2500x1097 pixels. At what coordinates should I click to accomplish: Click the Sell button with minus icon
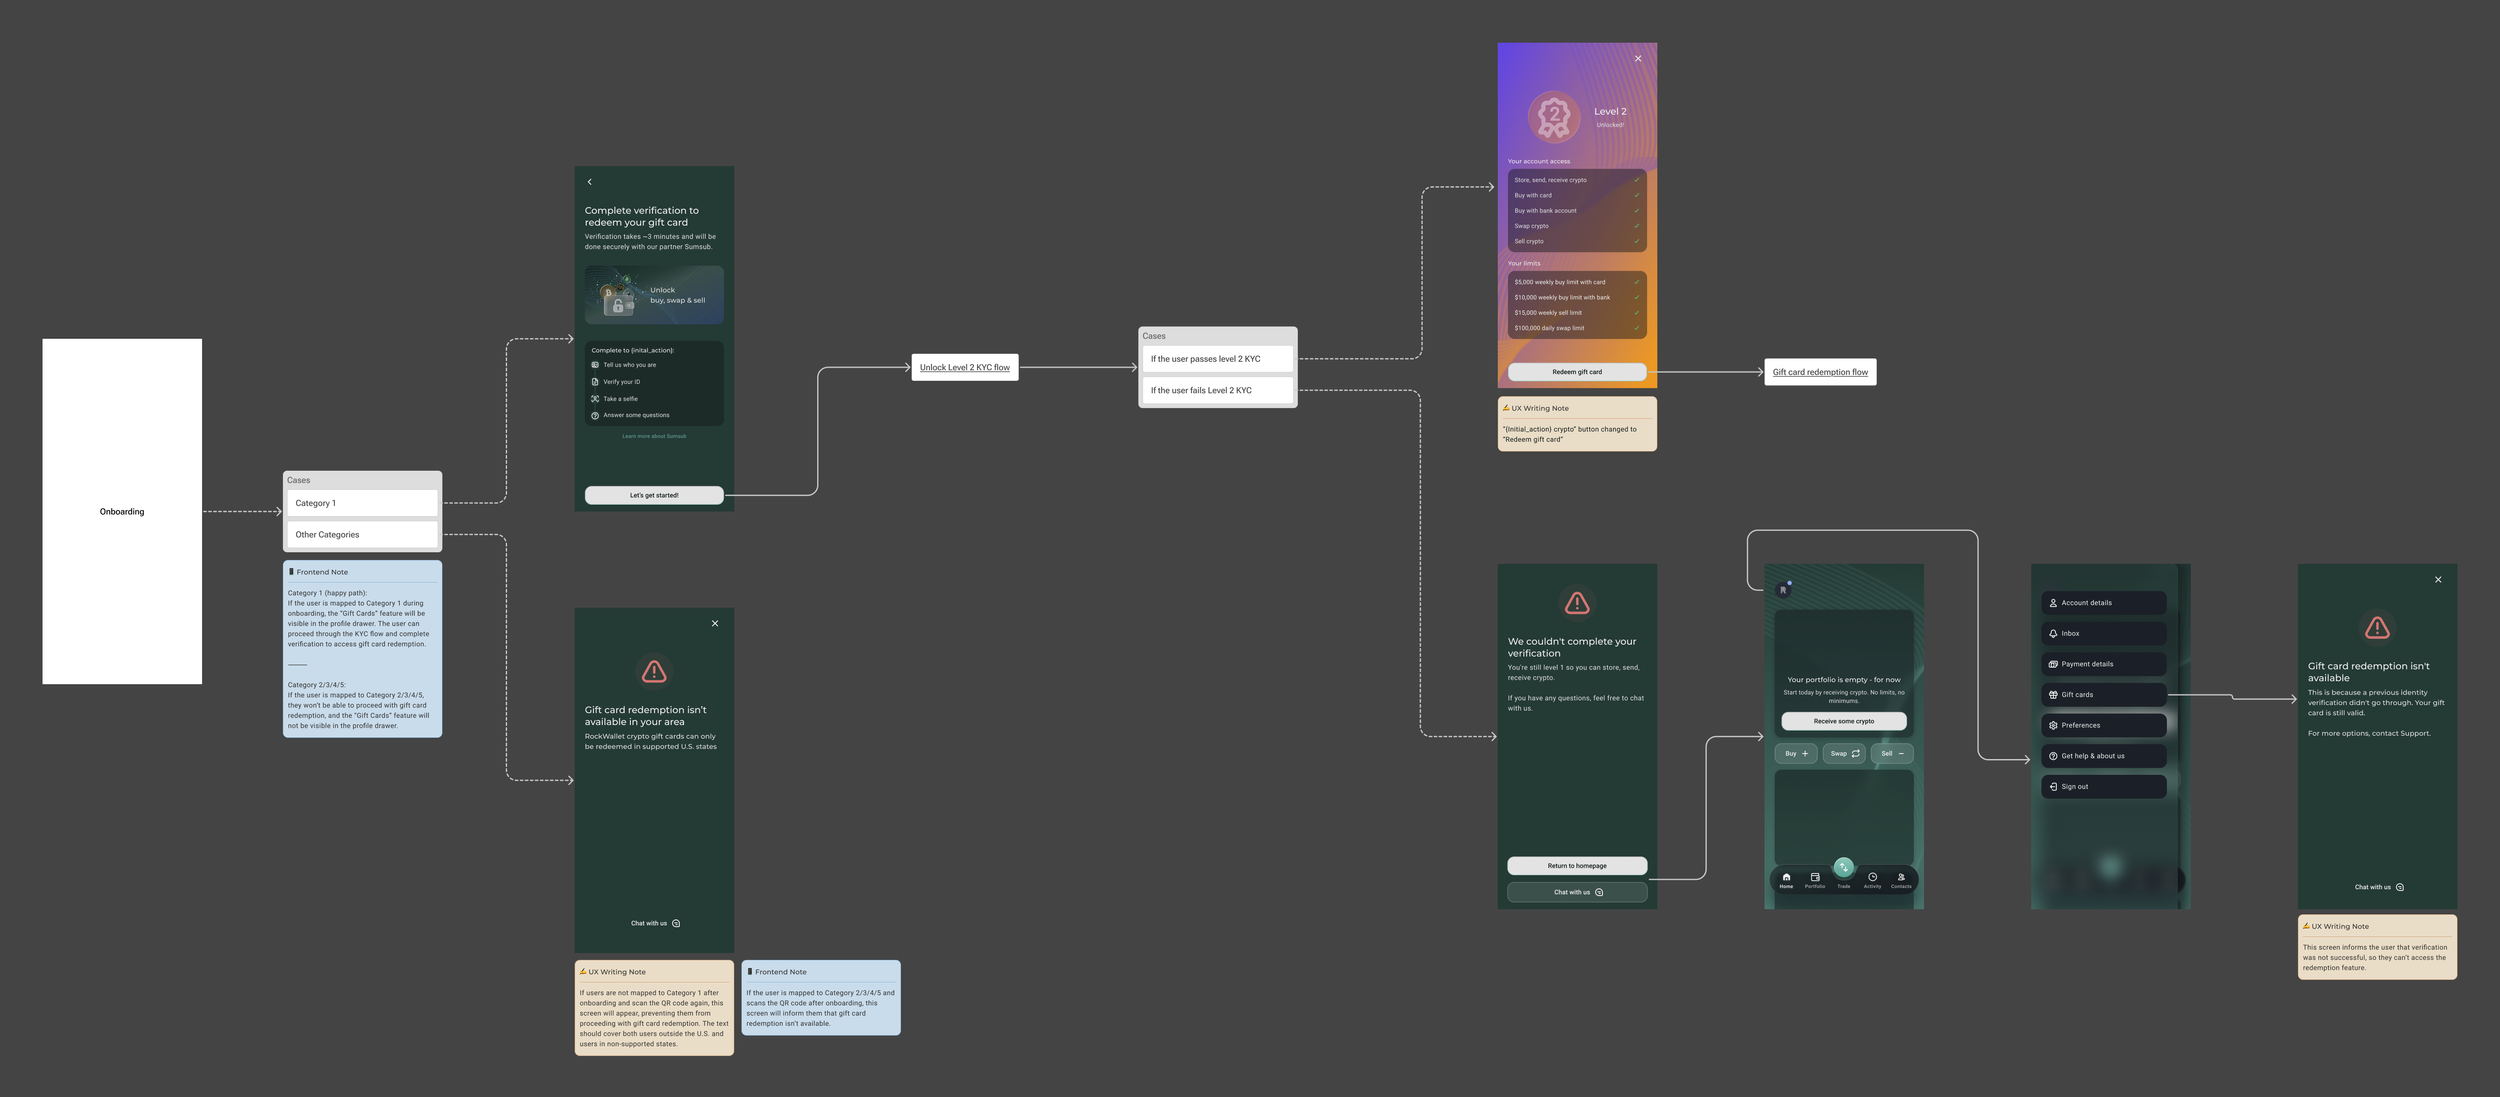pyautogui.click(x=1892, y=754)
